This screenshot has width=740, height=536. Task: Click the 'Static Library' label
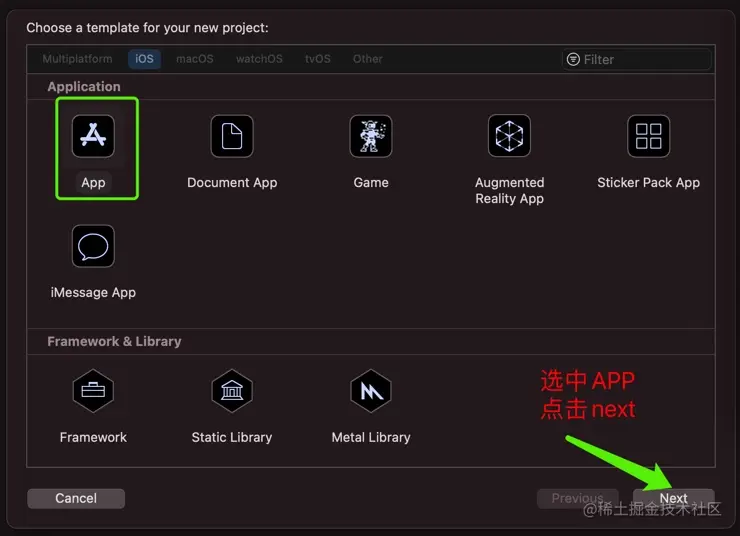point(232,437)
